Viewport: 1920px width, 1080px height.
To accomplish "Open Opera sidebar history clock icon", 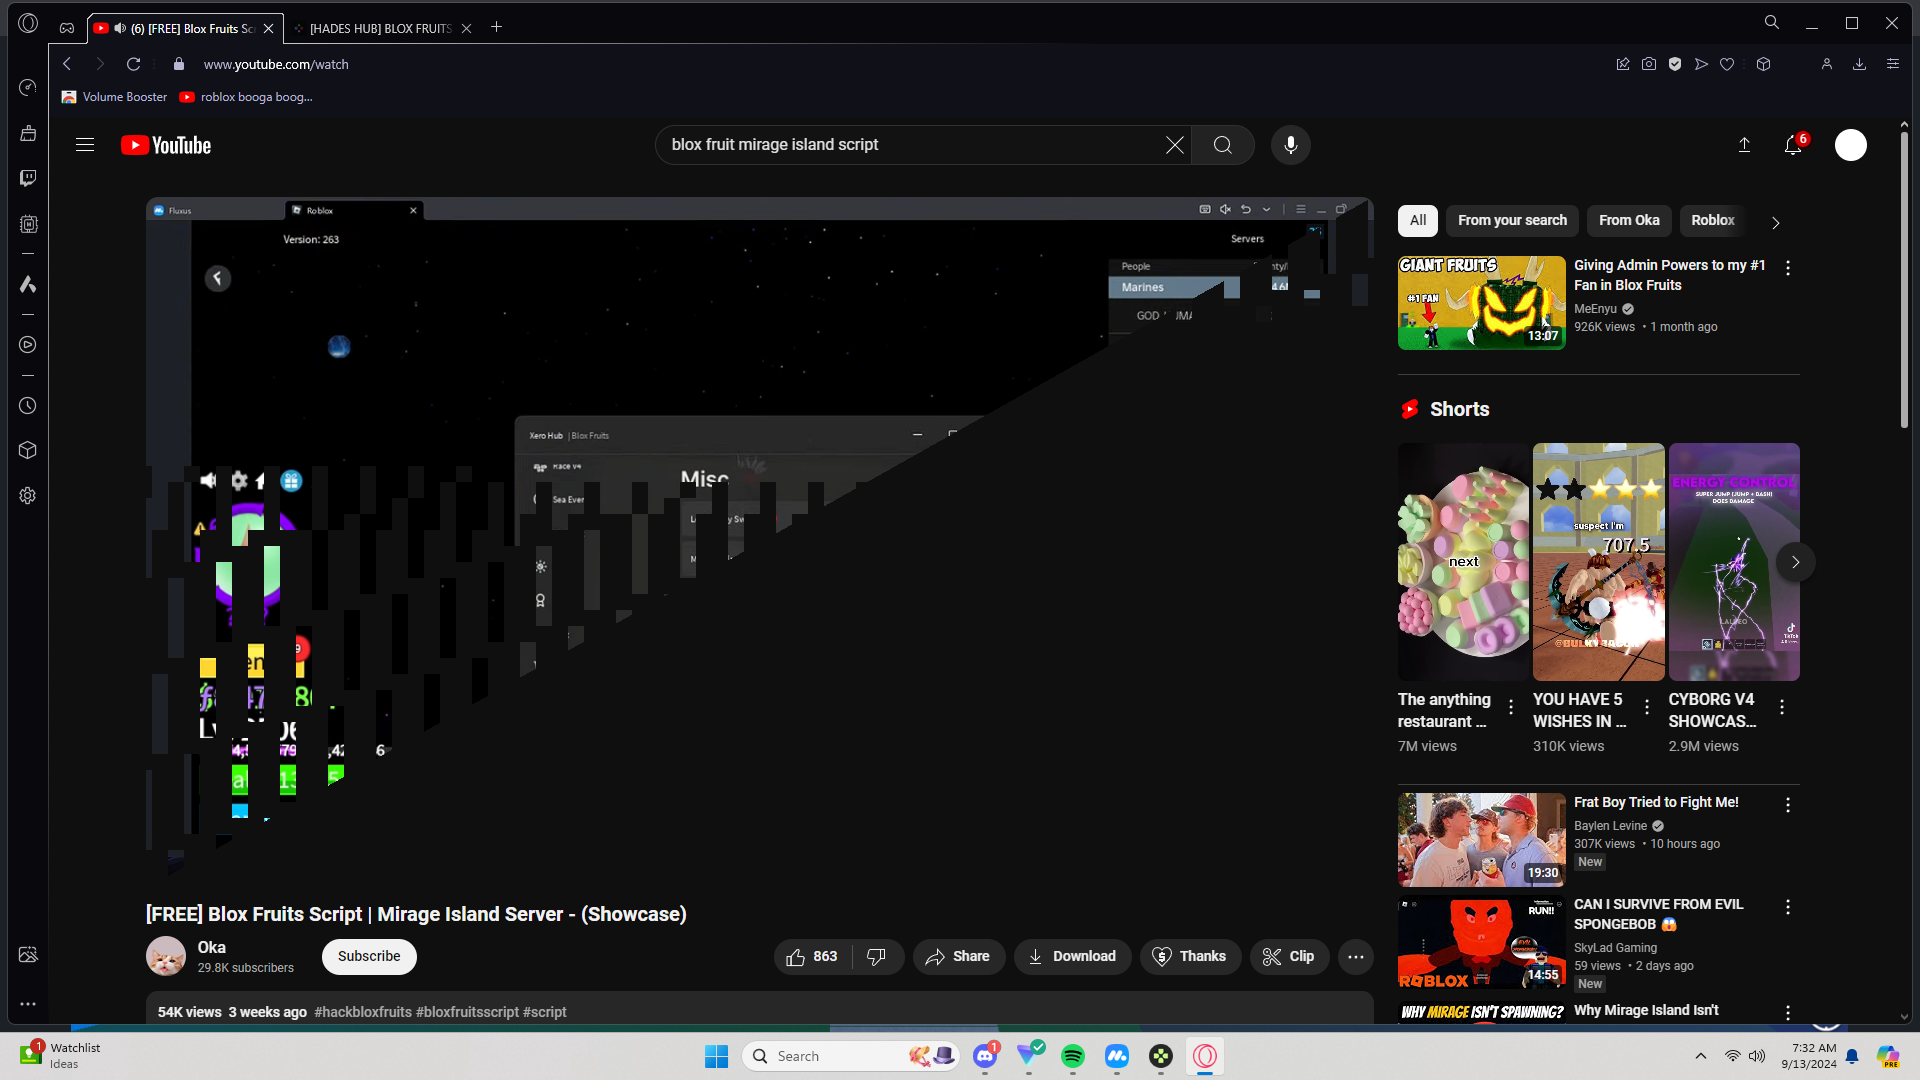I will (x=28, y=406).
